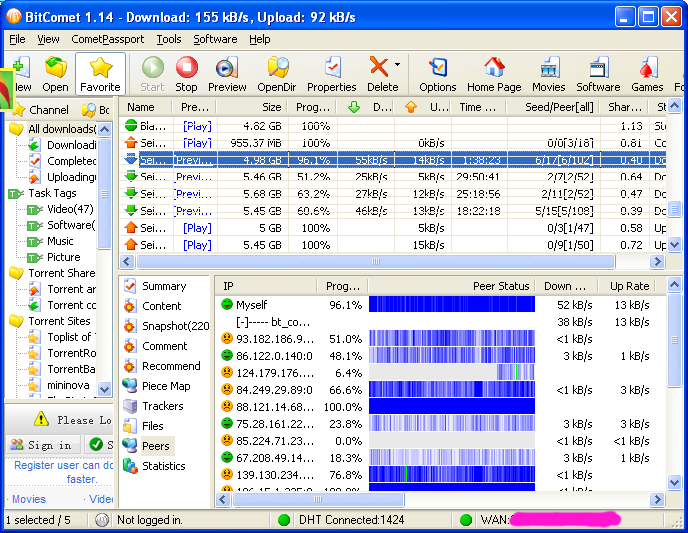Click Play link for the 4.82 GB task
The width and height of the screenshot is (688, 533).
197,126
